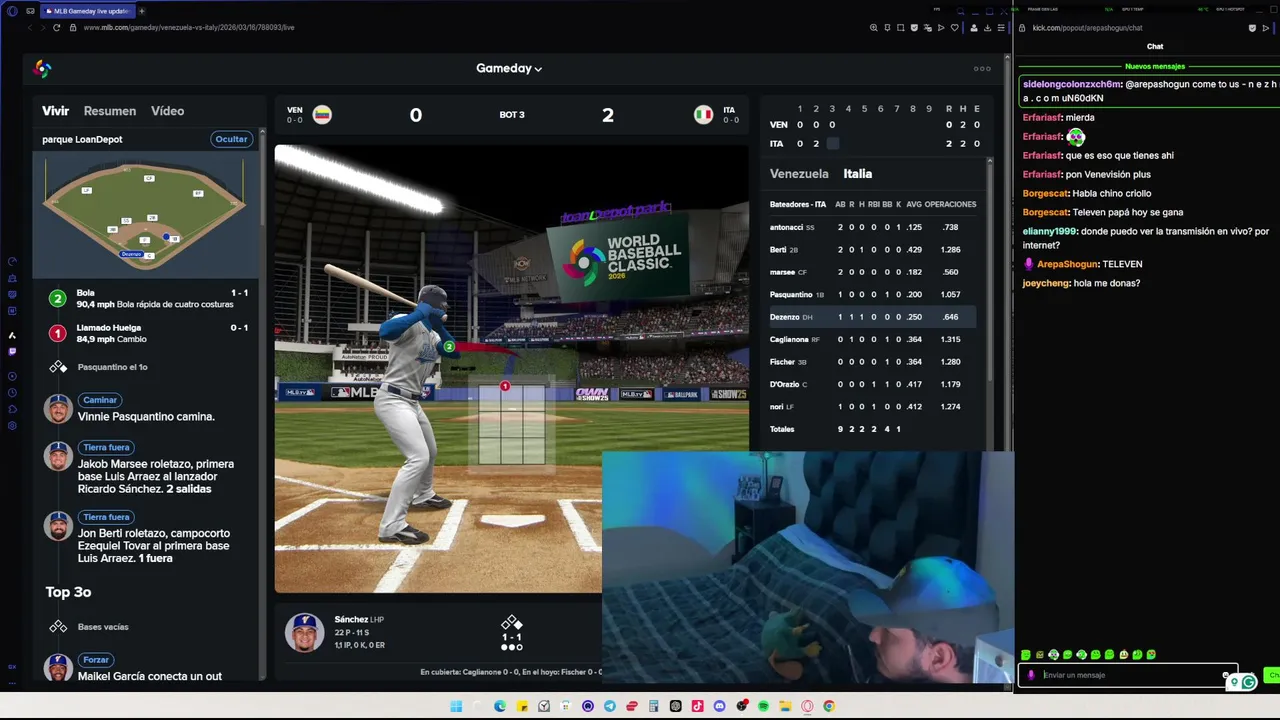Click the MLB address bar URL

point(189,27)
